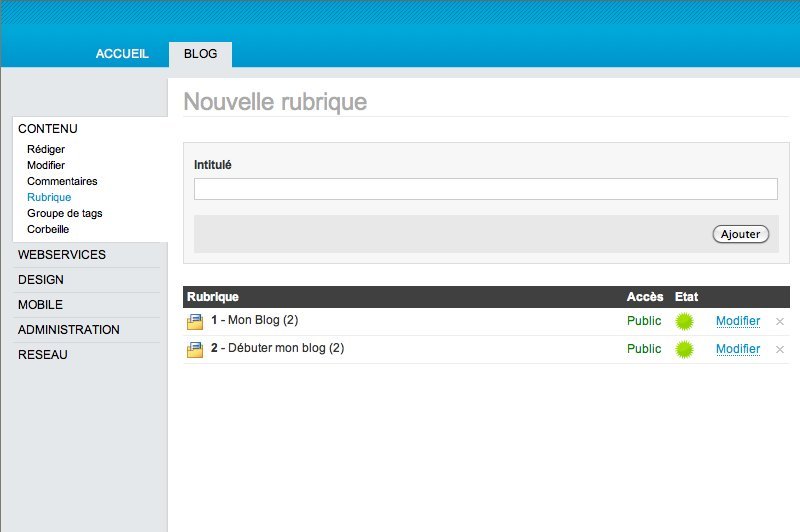Delete Débuter mon blog with X icon
Image resolution: width=800 pixels, height=532 pixels.
[x=780, y=350]
